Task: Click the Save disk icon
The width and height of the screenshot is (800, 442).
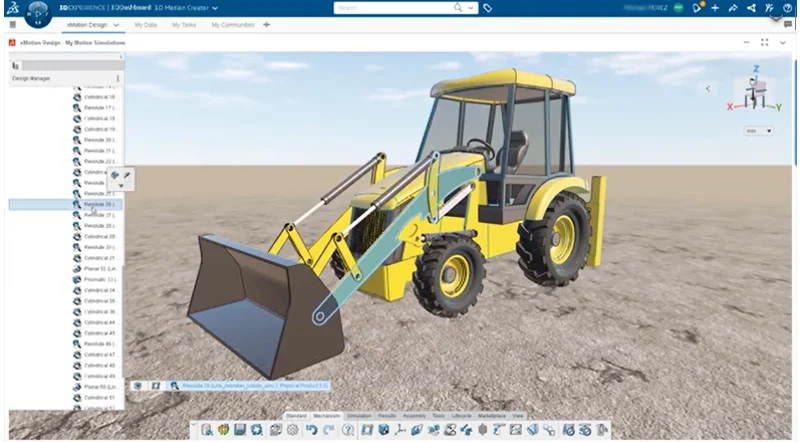Action: pyautogui.click(x=240, y=430)
